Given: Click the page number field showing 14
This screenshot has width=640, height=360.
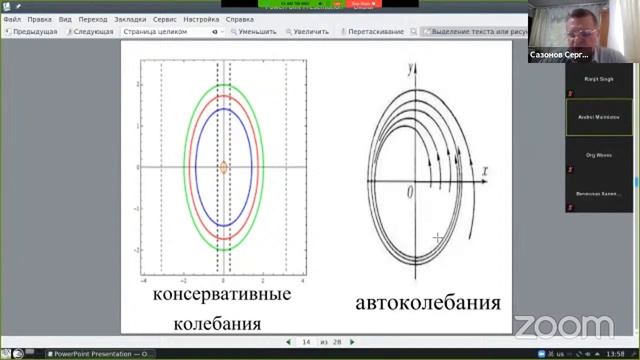Looking at the screenshot, I should click(306, 342).
